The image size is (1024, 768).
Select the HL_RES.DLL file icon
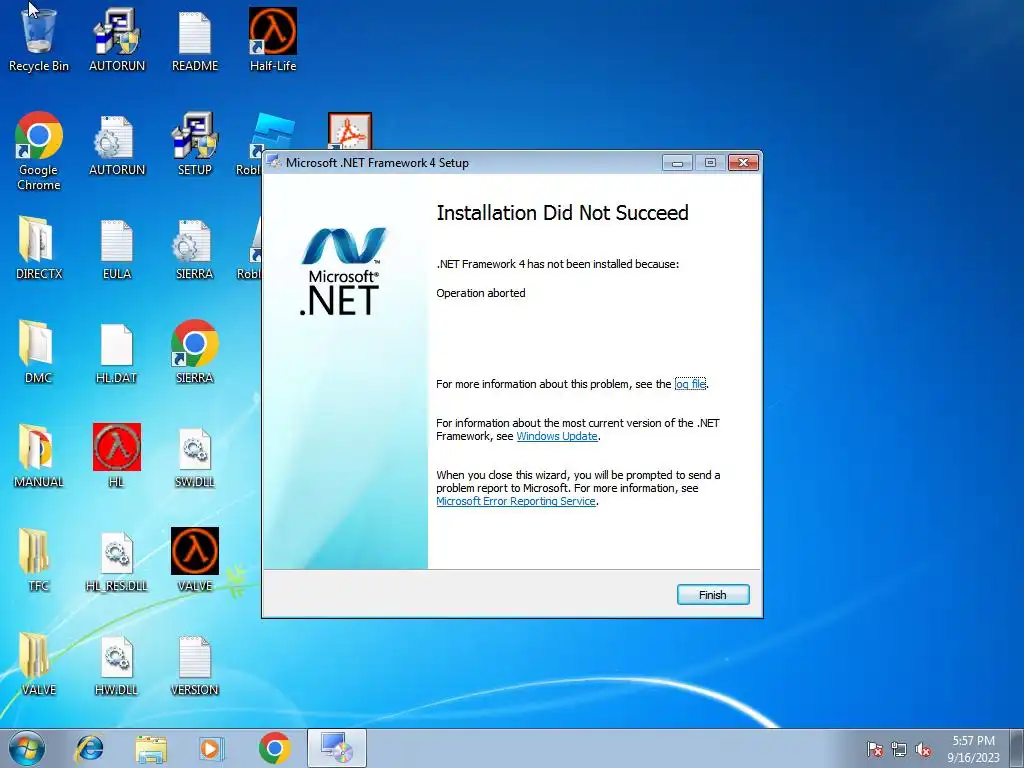click(x=117, y=560)
